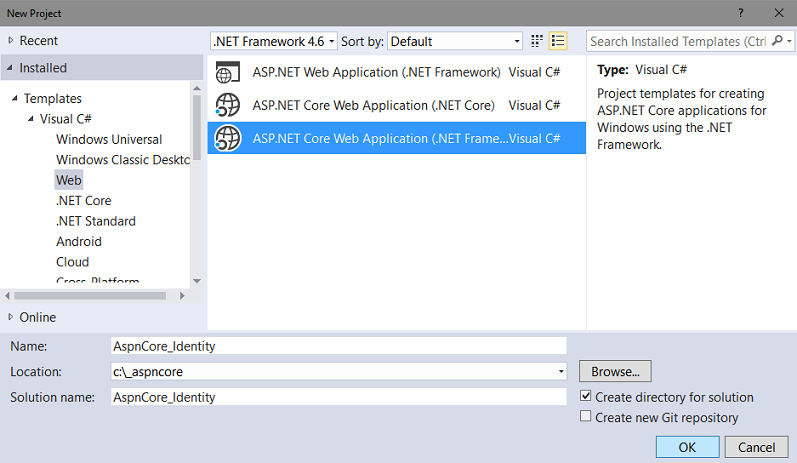The width and height of the screenshot is (797, 463).
Task: Click tree scrollbar down arrow
Action: coord(197,281)
